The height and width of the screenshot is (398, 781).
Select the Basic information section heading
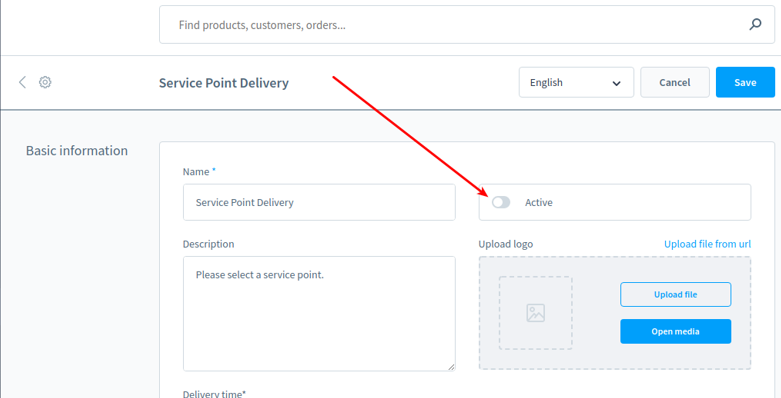tap(77, 150)
